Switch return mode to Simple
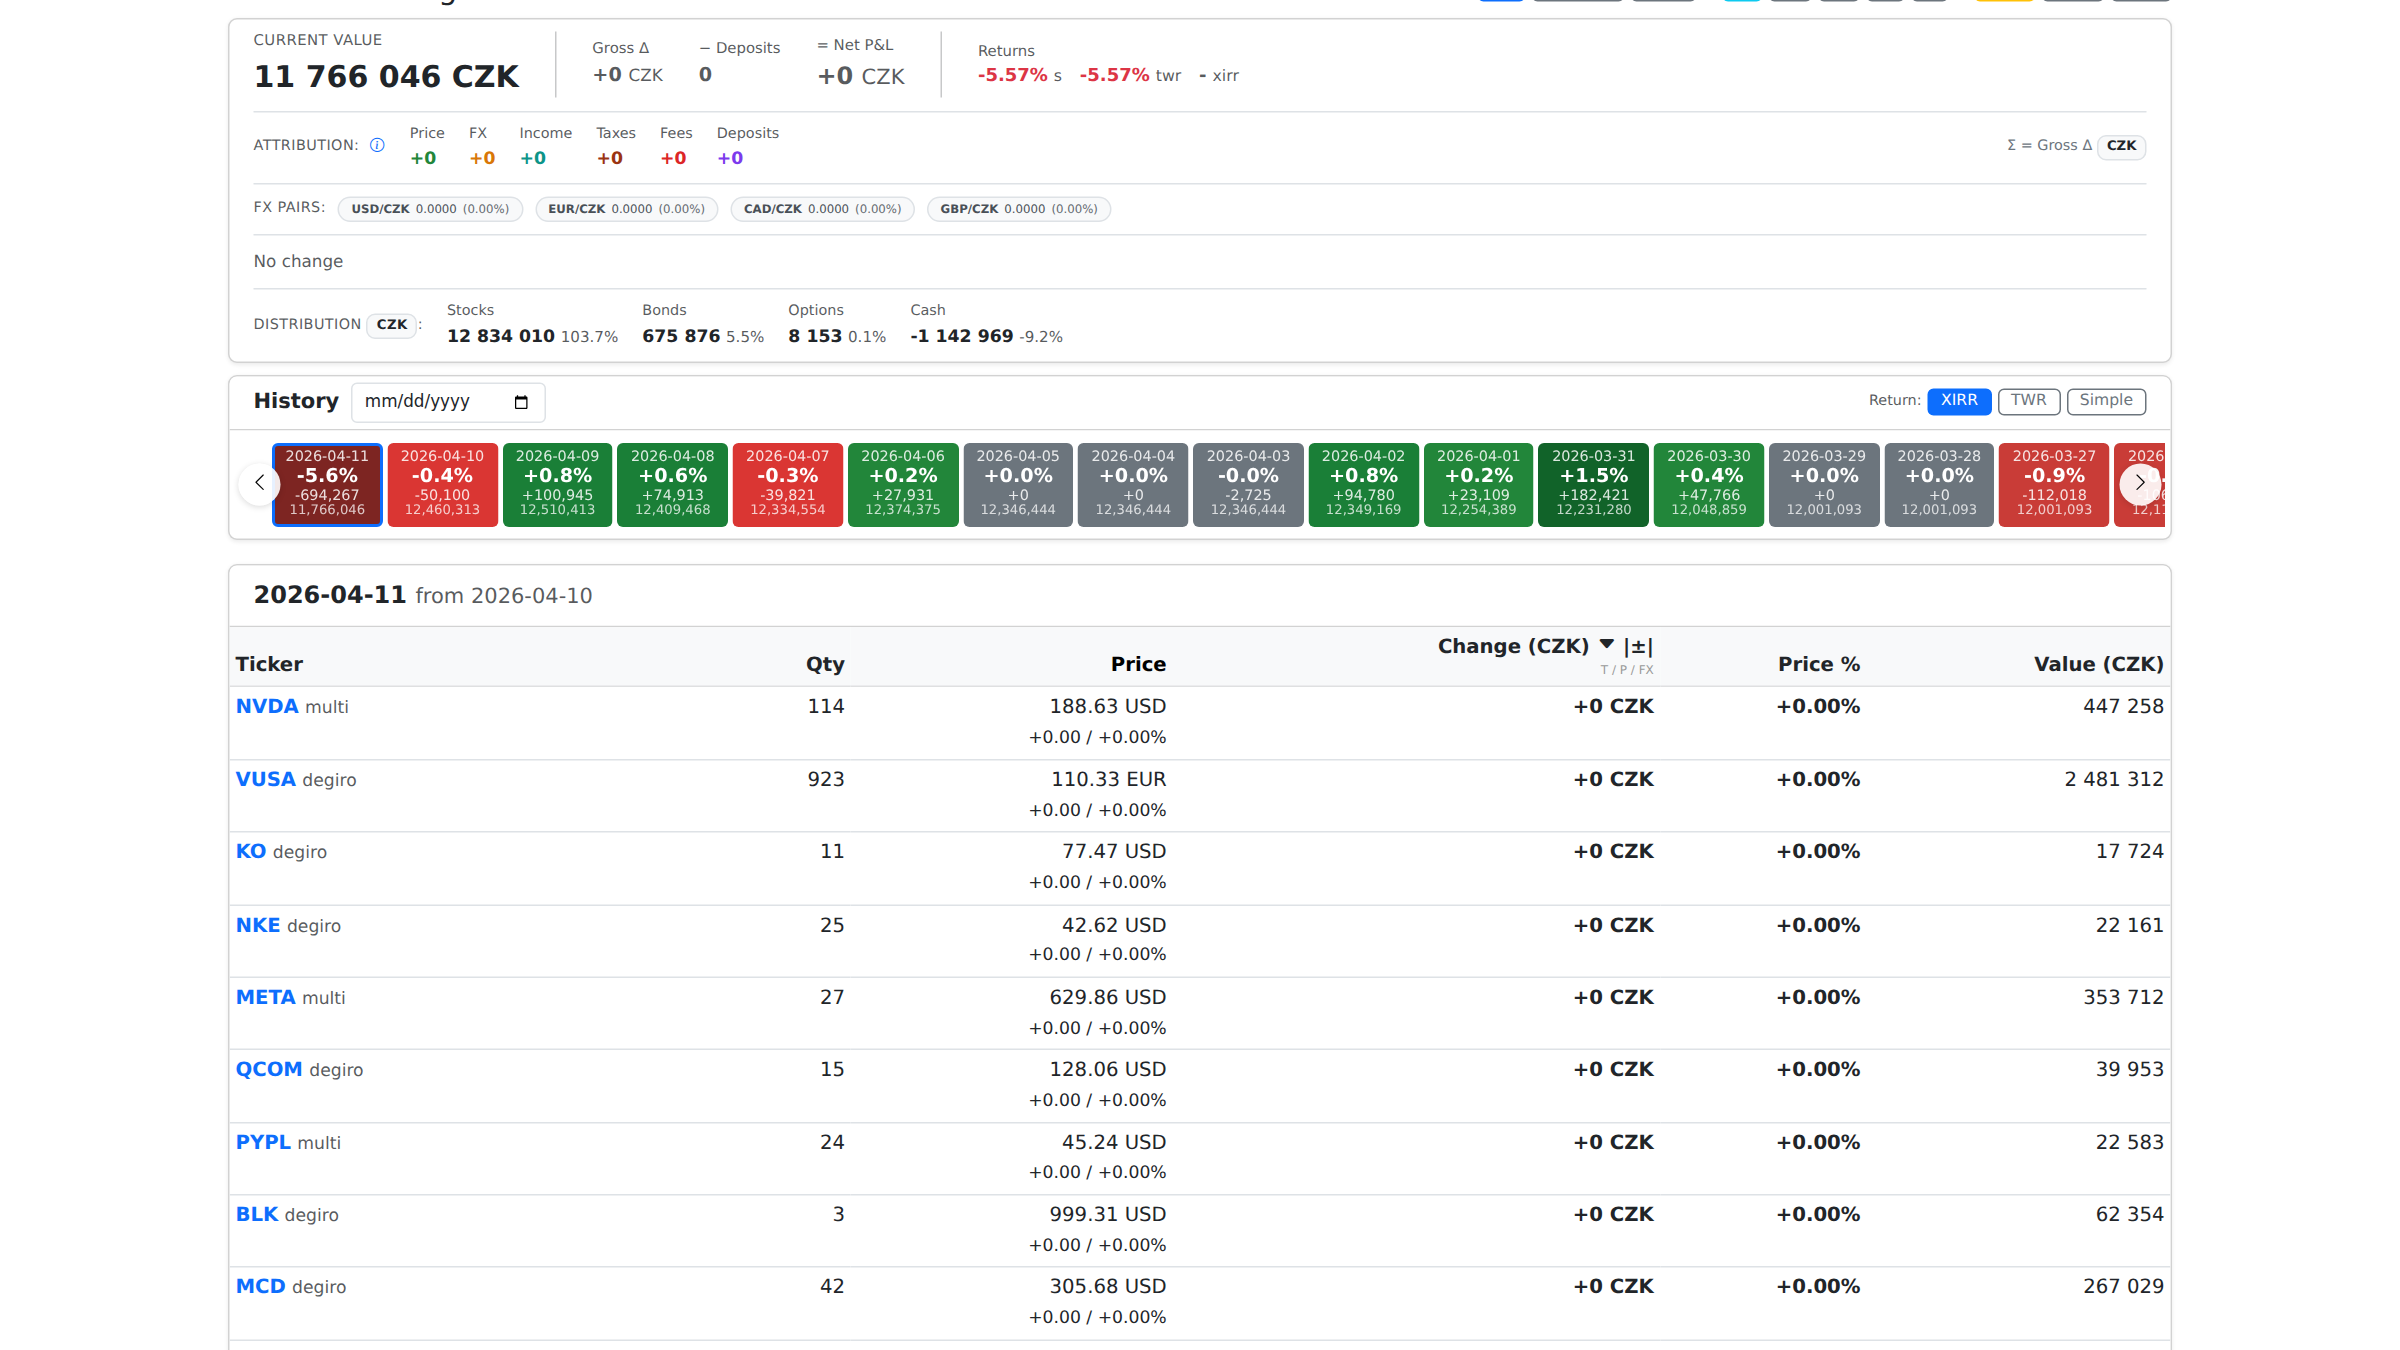The height and width of the screenshot is (1350, 2400). click(2106, 401)
